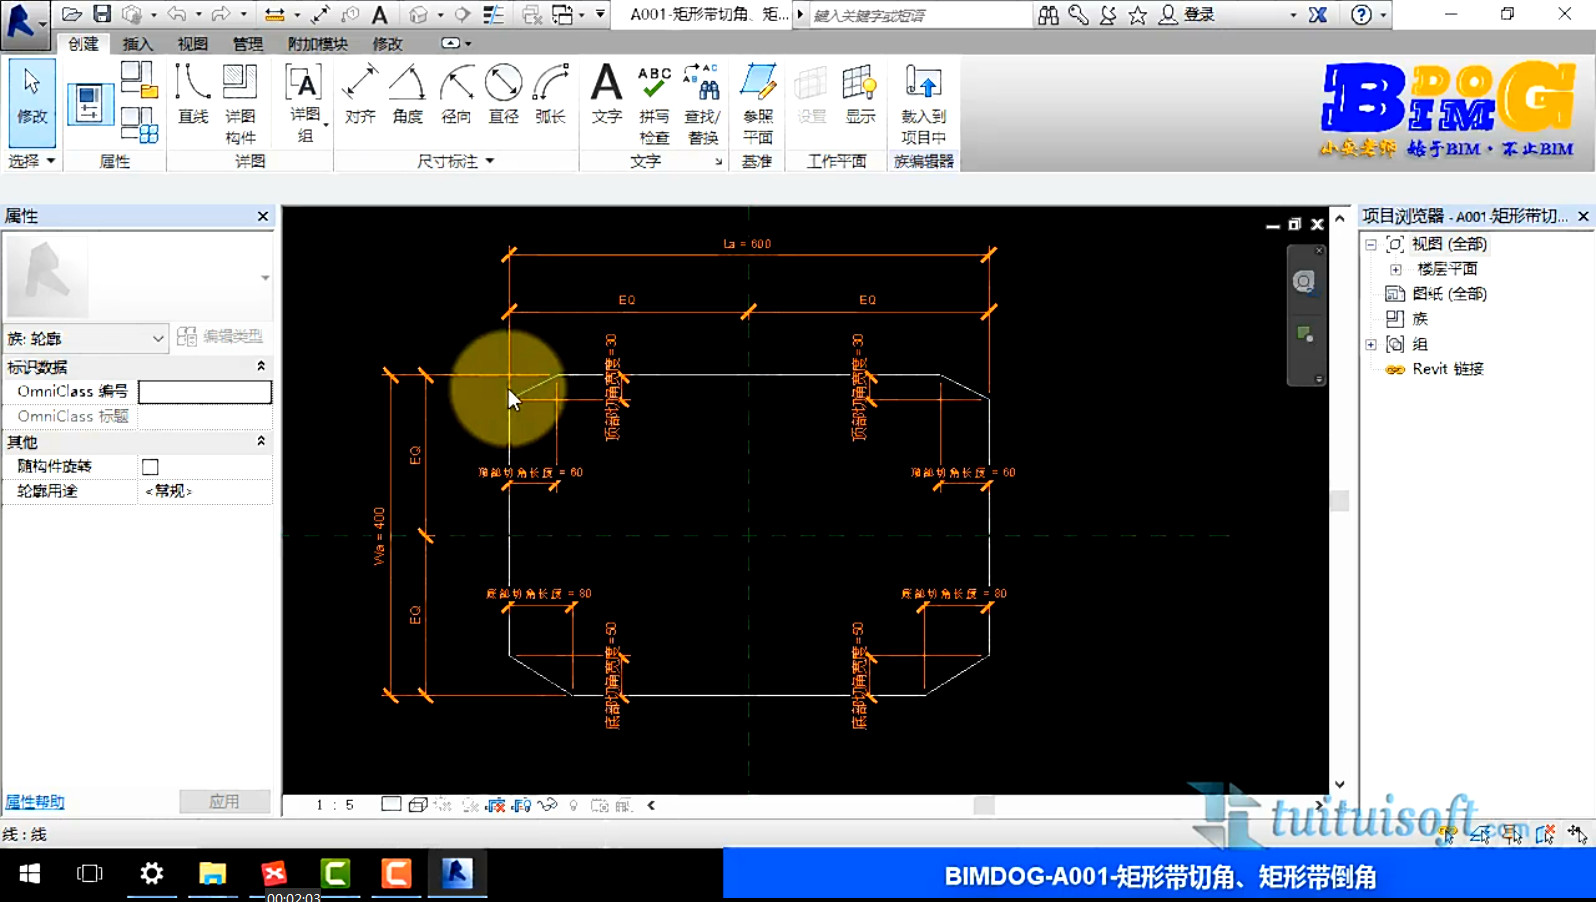Viewport: 1596px width, 902px height.
Task: Click into the OmniClass 编号 input field
Action: [204, 392]
